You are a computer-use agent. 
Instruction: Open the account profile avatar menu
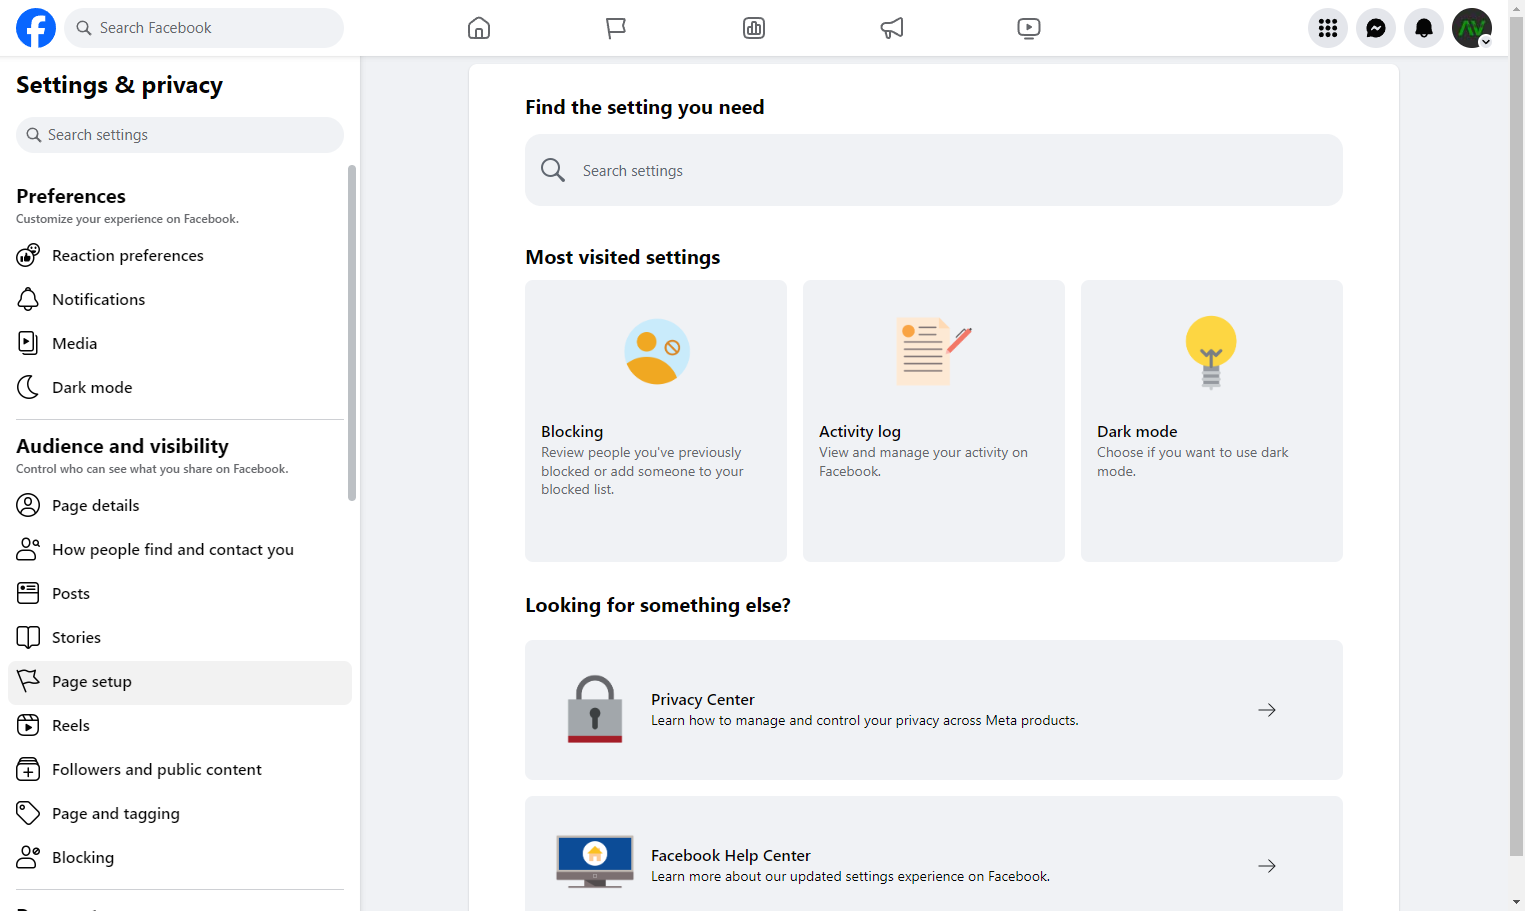pos(1472,28)
